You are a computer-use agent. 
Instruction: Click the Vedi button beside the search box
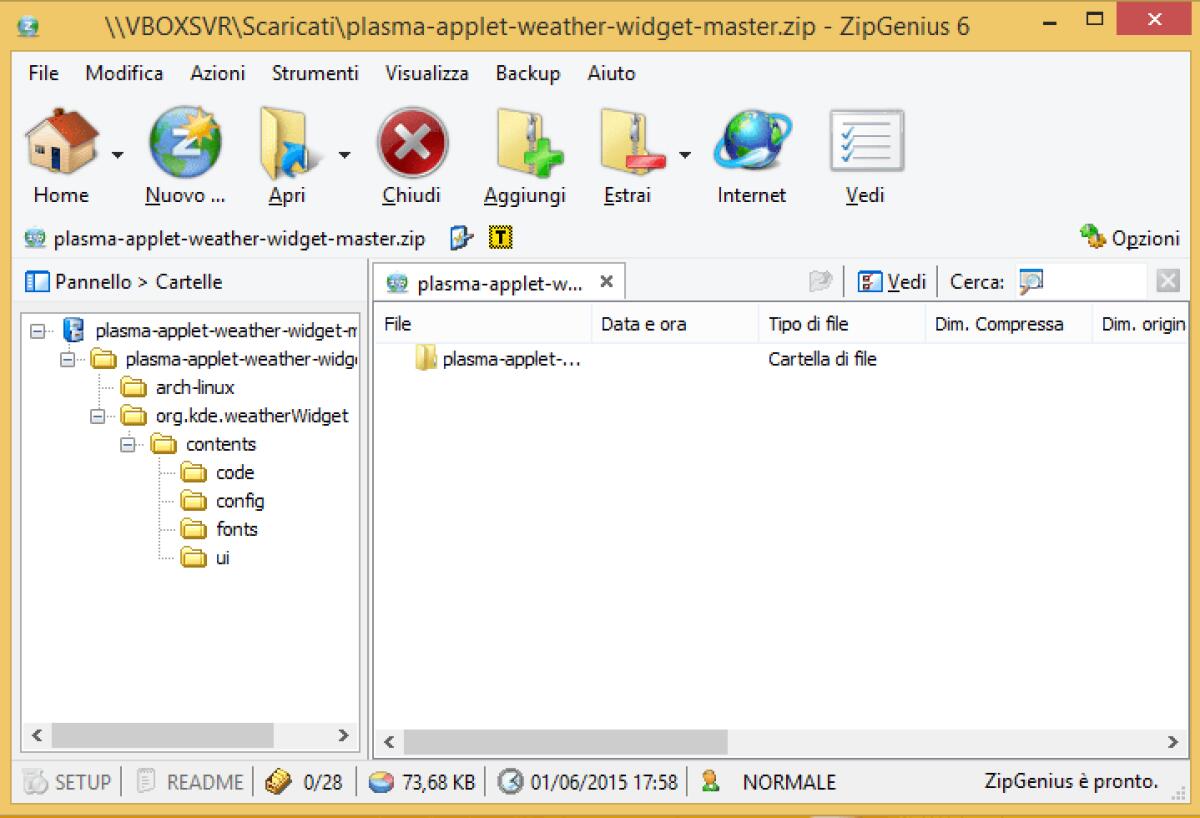pyautogui.click(x=898, y=281)
